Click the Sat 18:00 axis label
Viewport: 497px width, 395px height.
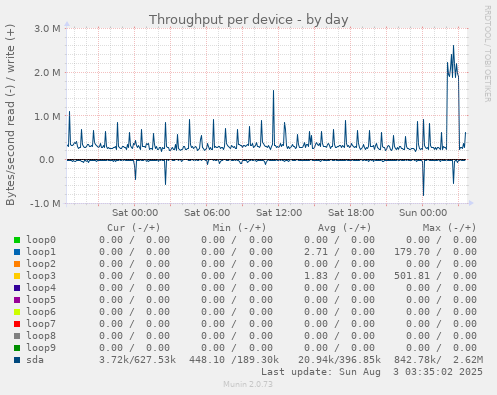pos(351,213)
